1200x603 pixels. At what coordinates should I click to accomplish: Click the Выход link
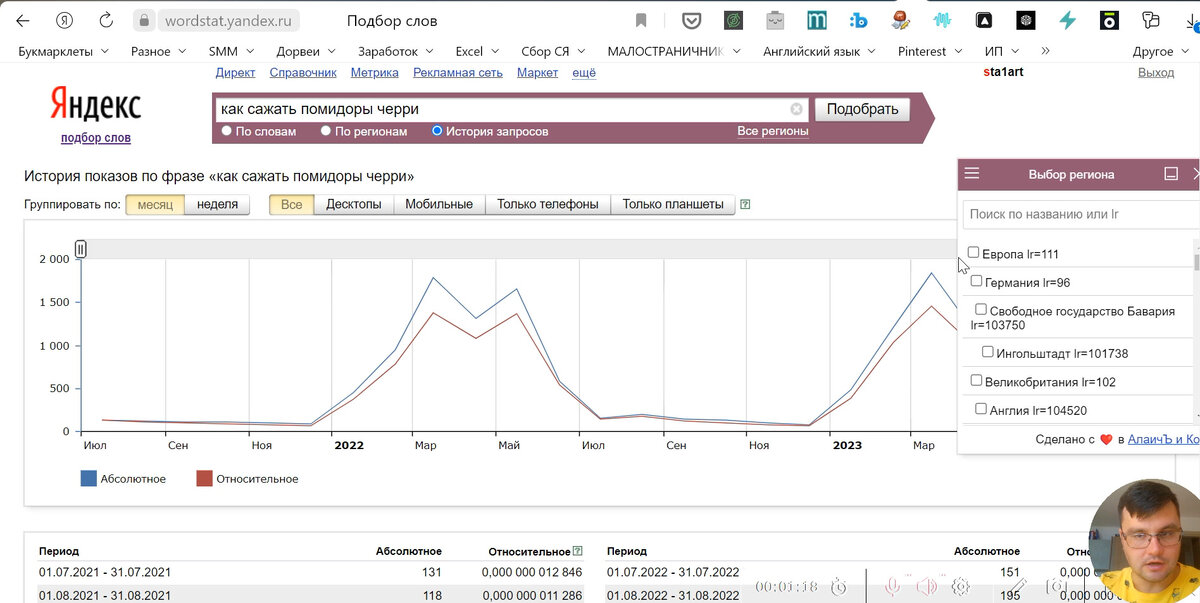pyautogui.click(x=1156, y=72)
